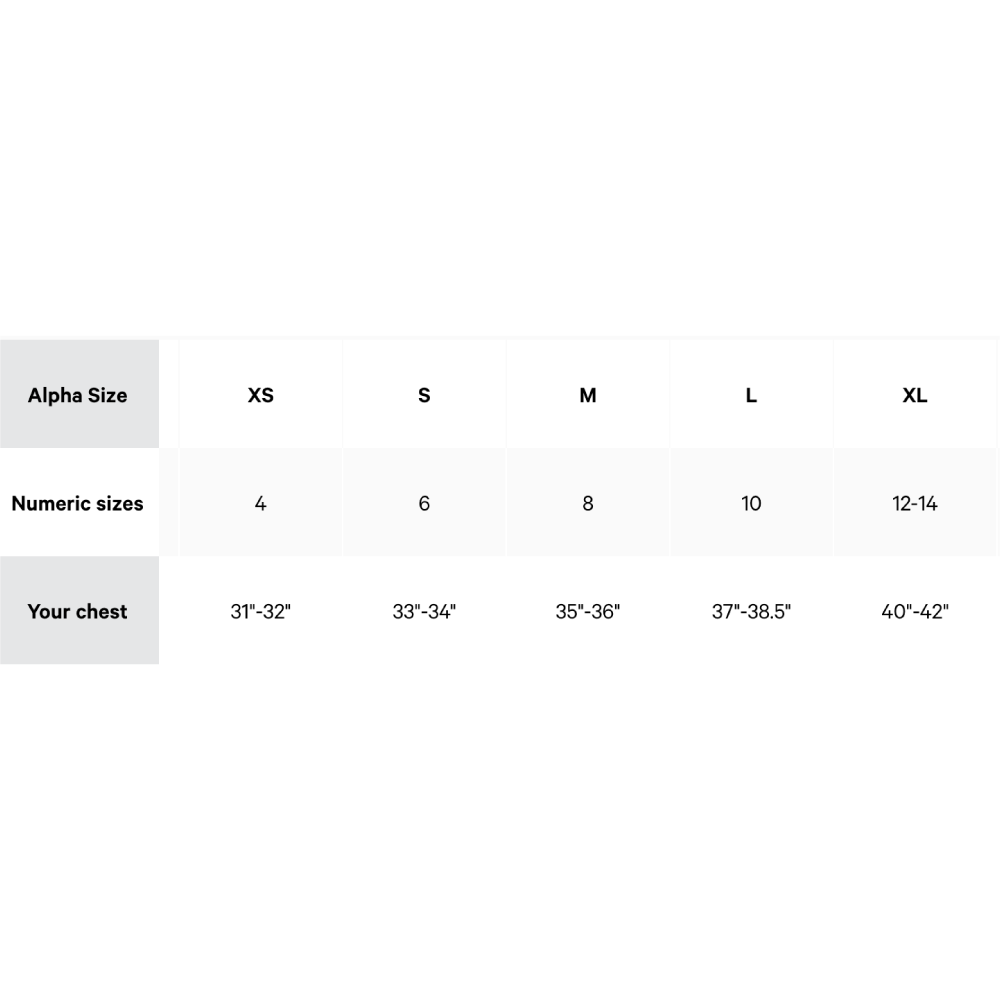
Task: Click the word chest in header
Action: click(98, 611)
